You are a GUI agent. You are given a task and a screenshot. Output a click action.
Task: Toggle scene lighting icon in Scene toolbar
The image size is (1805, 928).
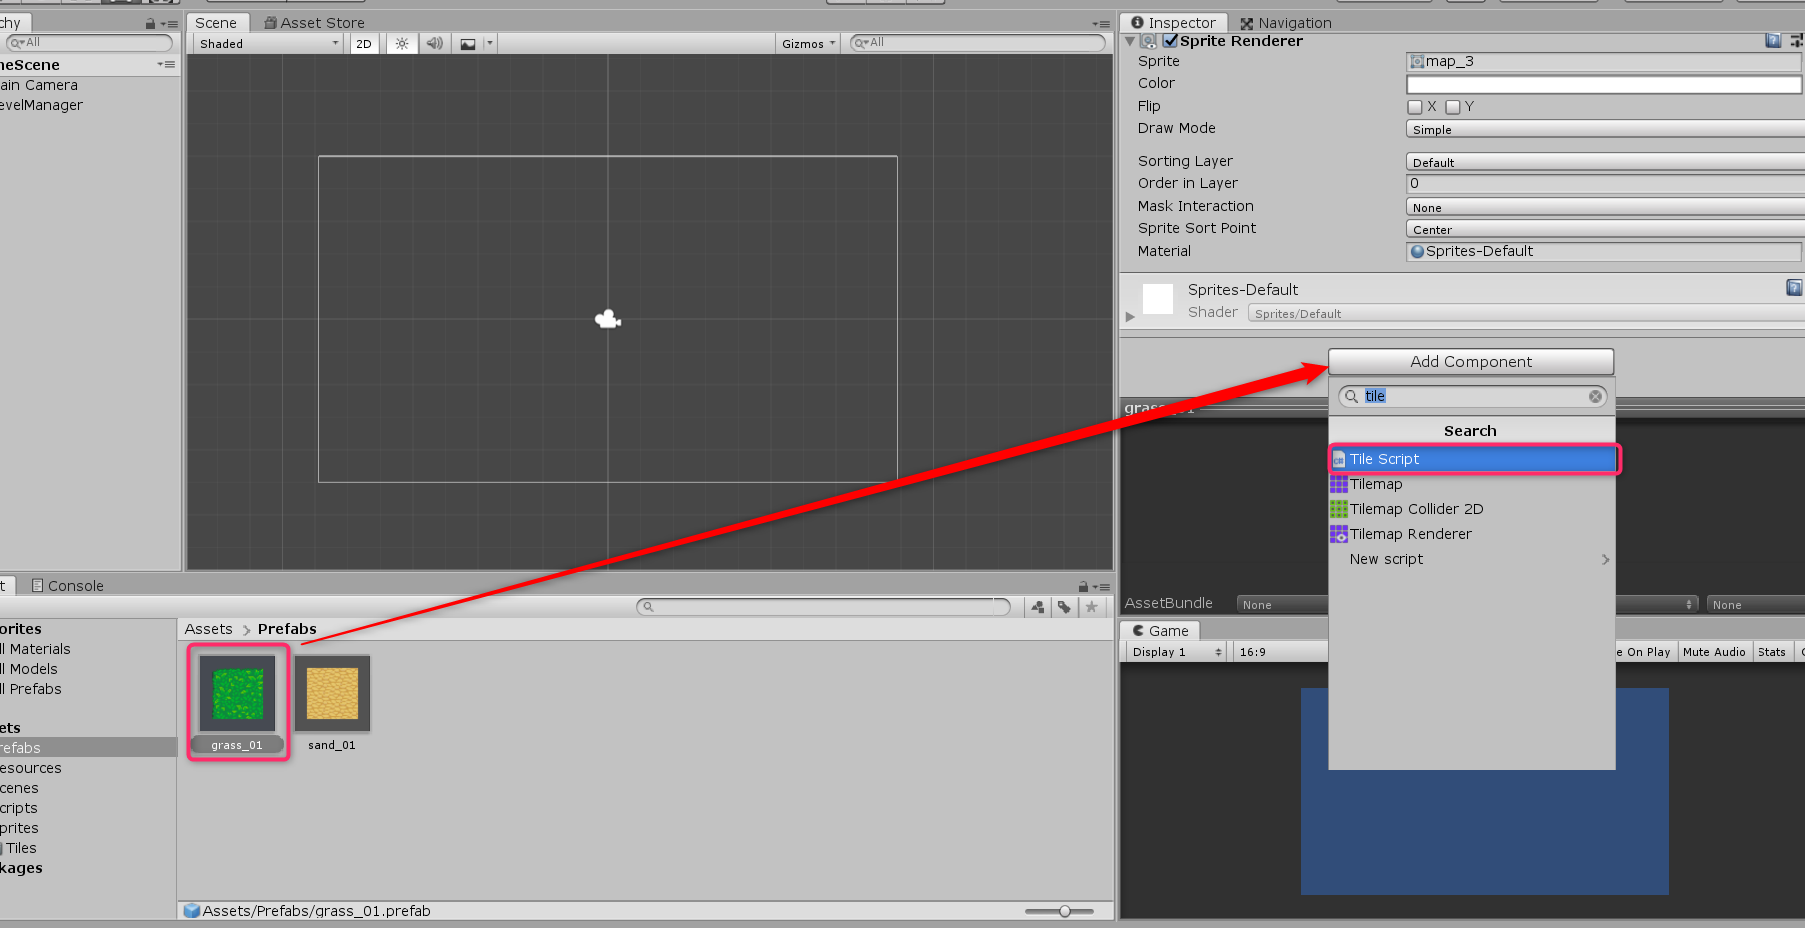click(x=400, y=43)
